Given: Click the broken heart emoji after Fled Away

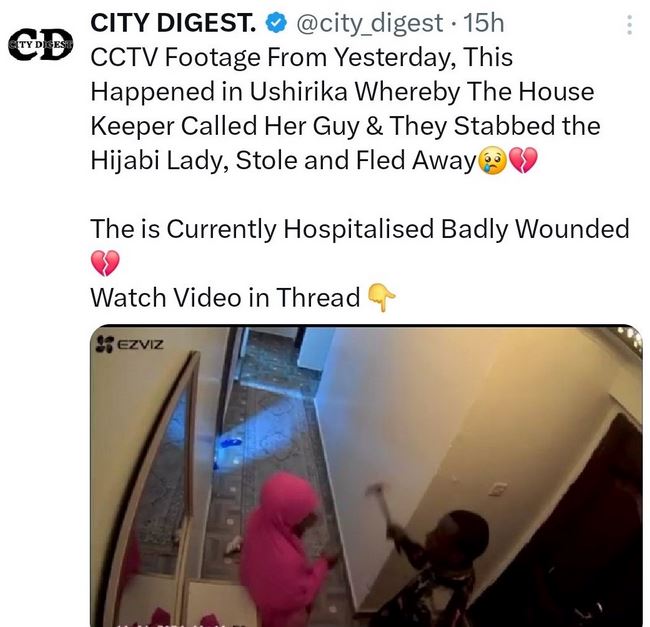Looking at the screenshot, I should click(523, 160).
